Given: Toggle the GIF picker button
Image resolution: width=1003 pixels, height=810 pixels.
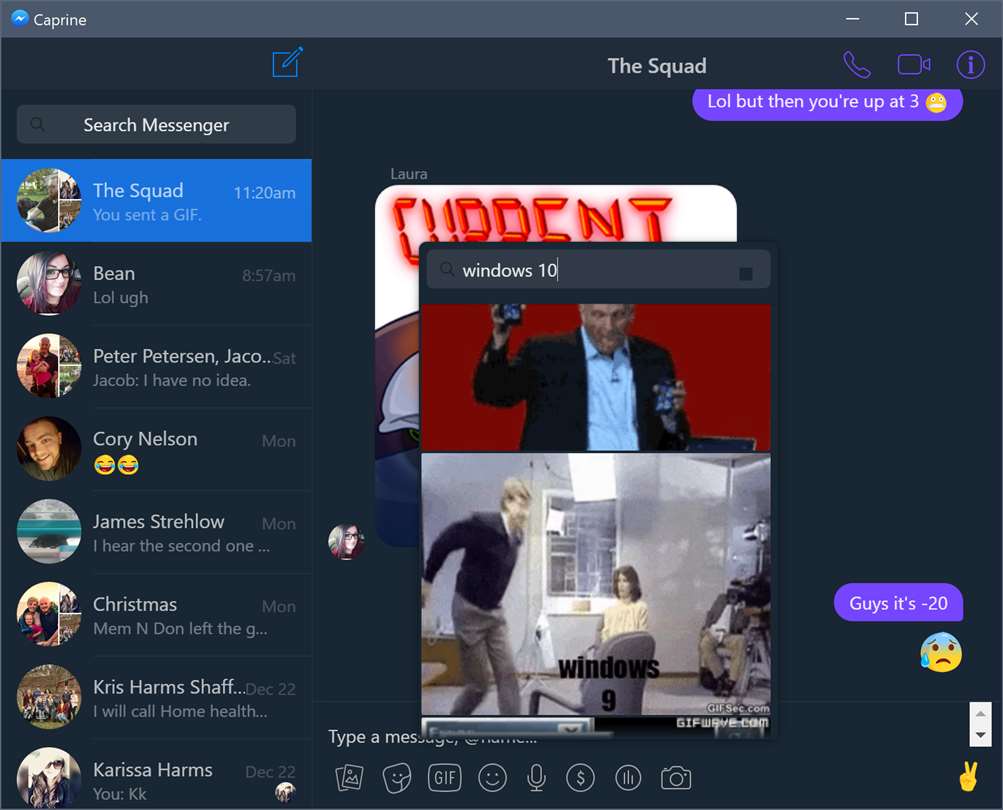Looking at the screenshot, I should click(x=445, y=778).
